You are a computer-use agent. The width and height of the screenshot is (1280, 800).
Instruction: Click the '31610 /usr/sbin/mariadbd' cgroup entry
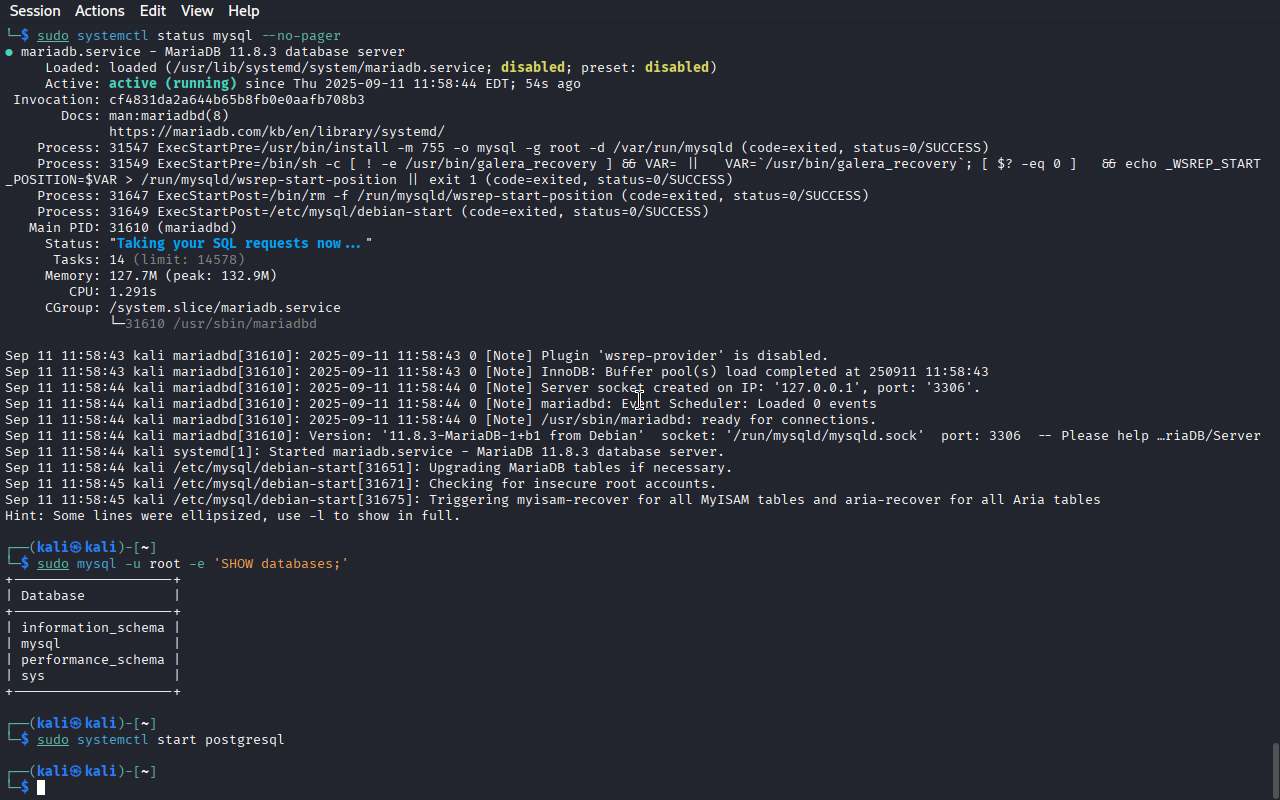221,324
